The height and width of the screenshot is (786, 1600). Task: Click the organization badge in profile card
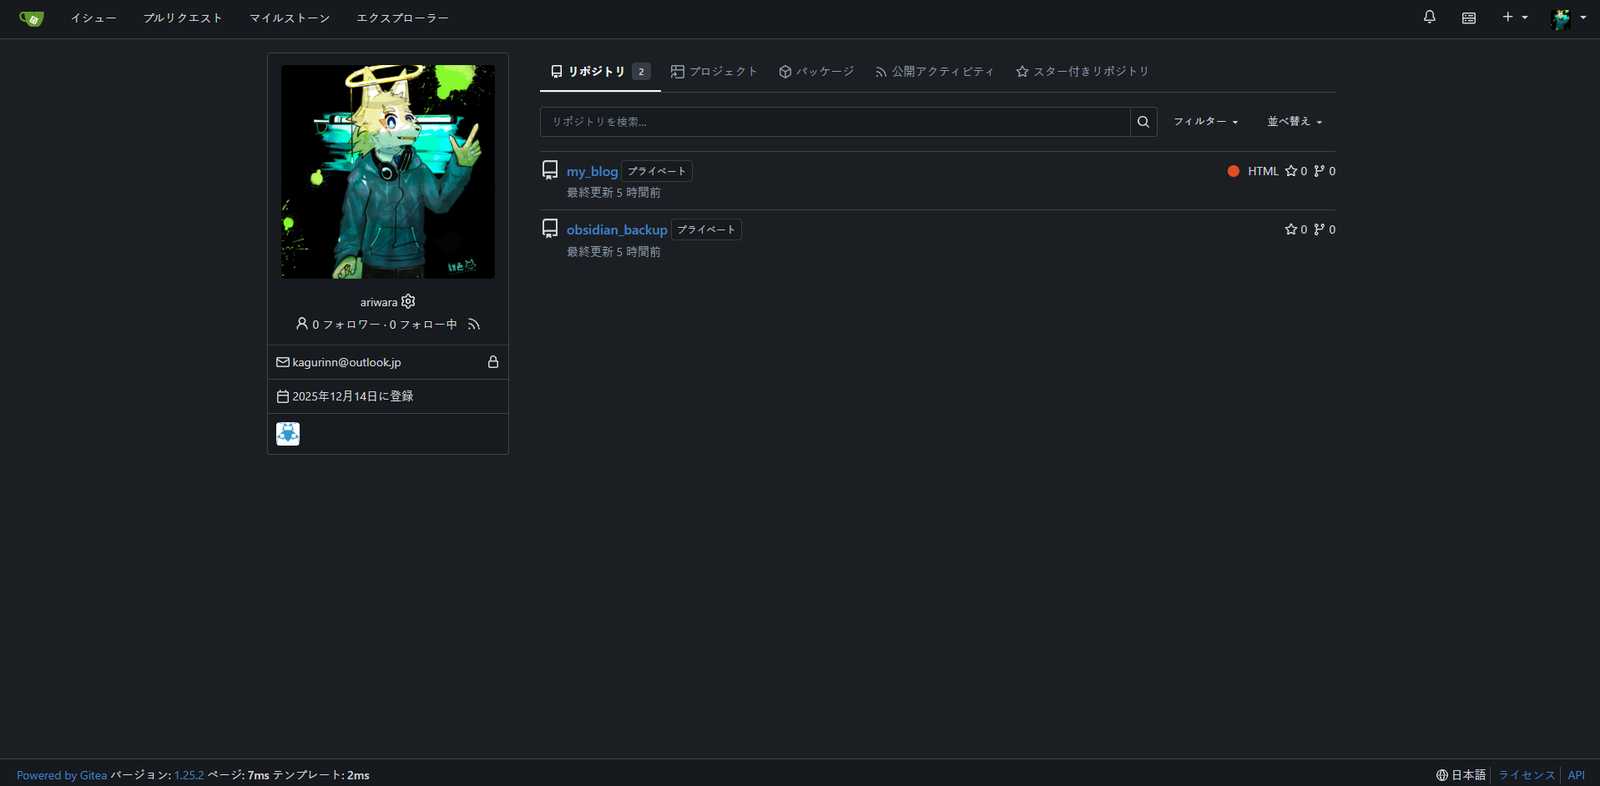click(x=288, y=434)
